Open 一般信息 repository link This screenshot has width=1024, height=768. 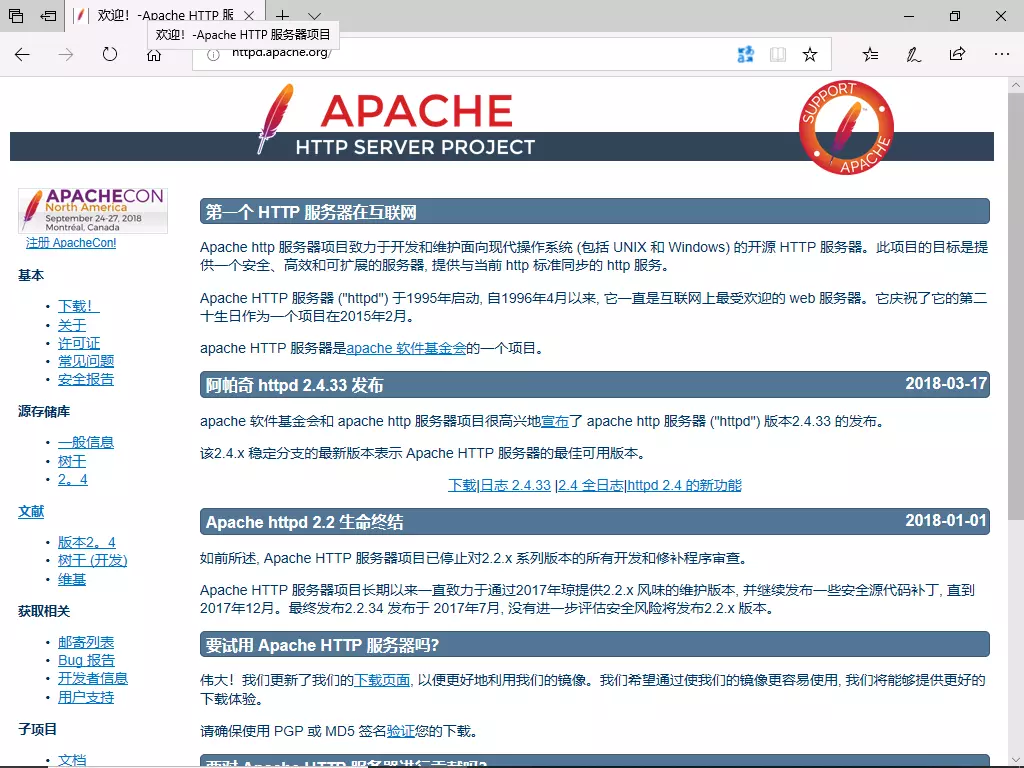(86, 443)
